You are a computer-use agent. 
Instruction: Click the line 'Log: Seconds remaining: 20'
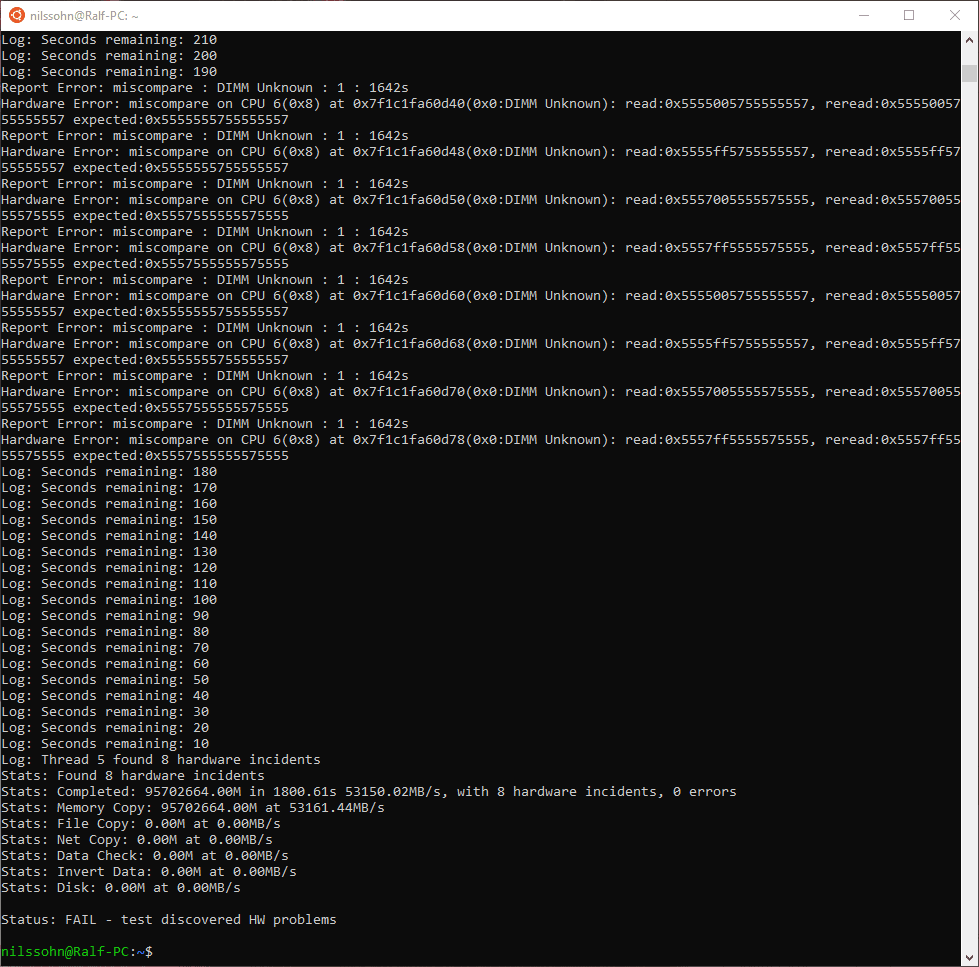(105, 729)
